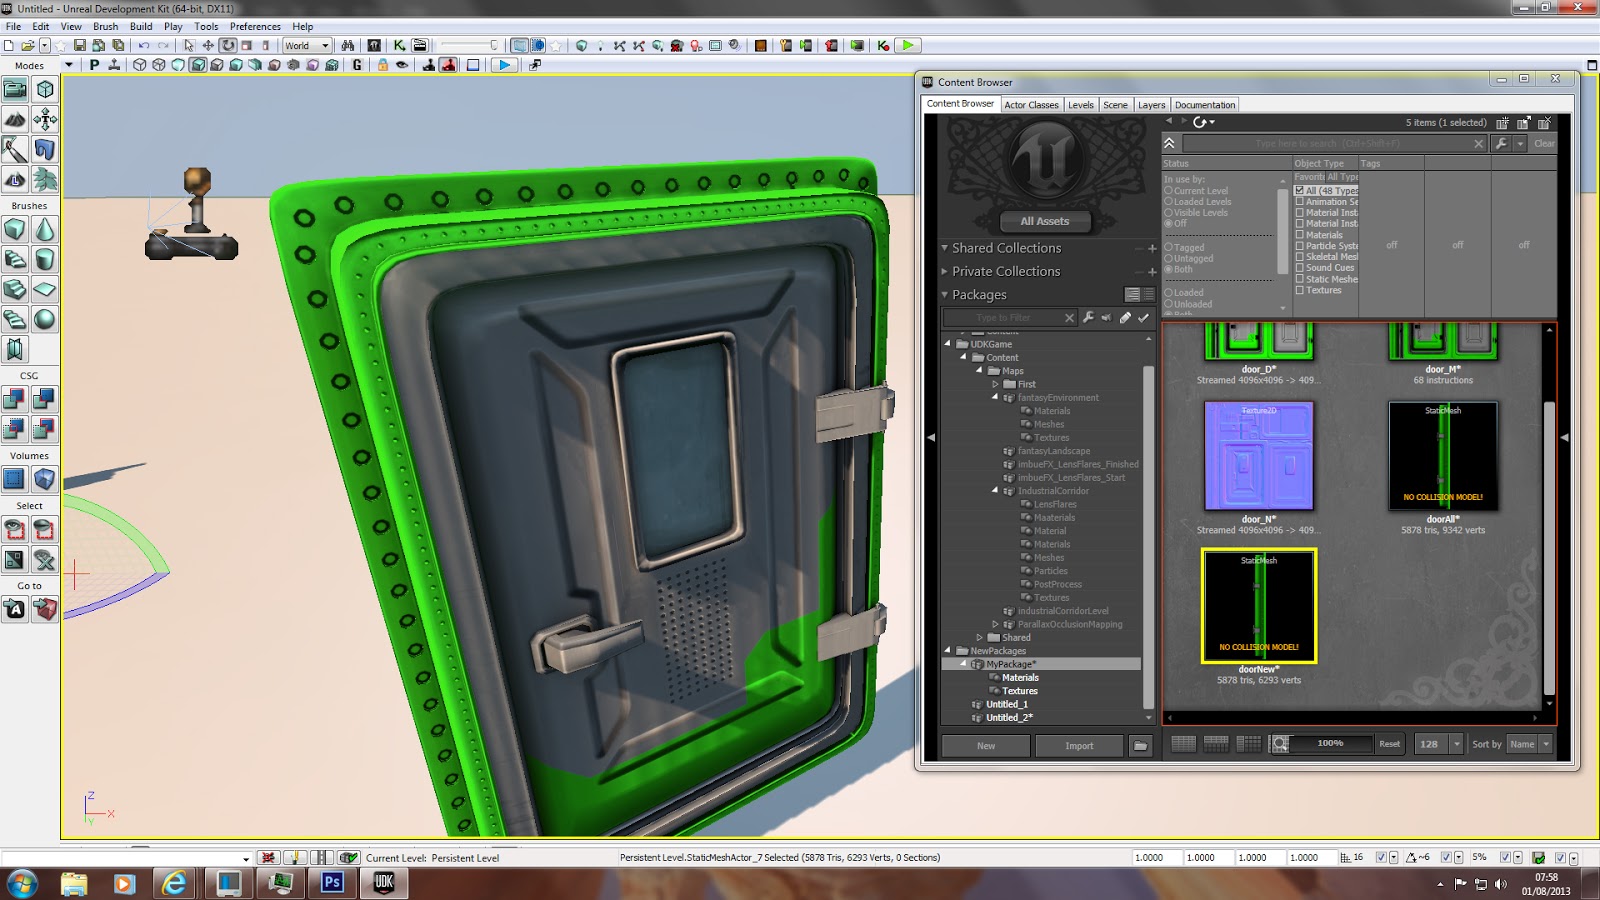Save current level via toolbar disk icon
The width and height of the screenshot is (1600, 900).
(x=80, y=45)
